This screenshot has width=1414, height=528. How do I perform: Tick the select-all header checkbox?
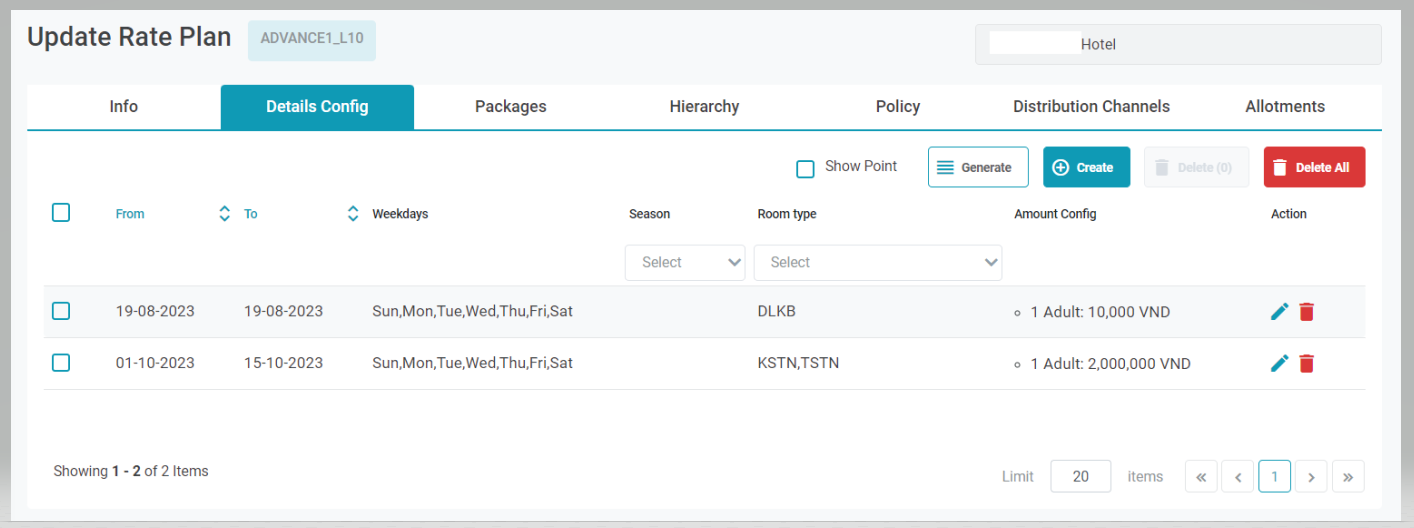(61, 213)
